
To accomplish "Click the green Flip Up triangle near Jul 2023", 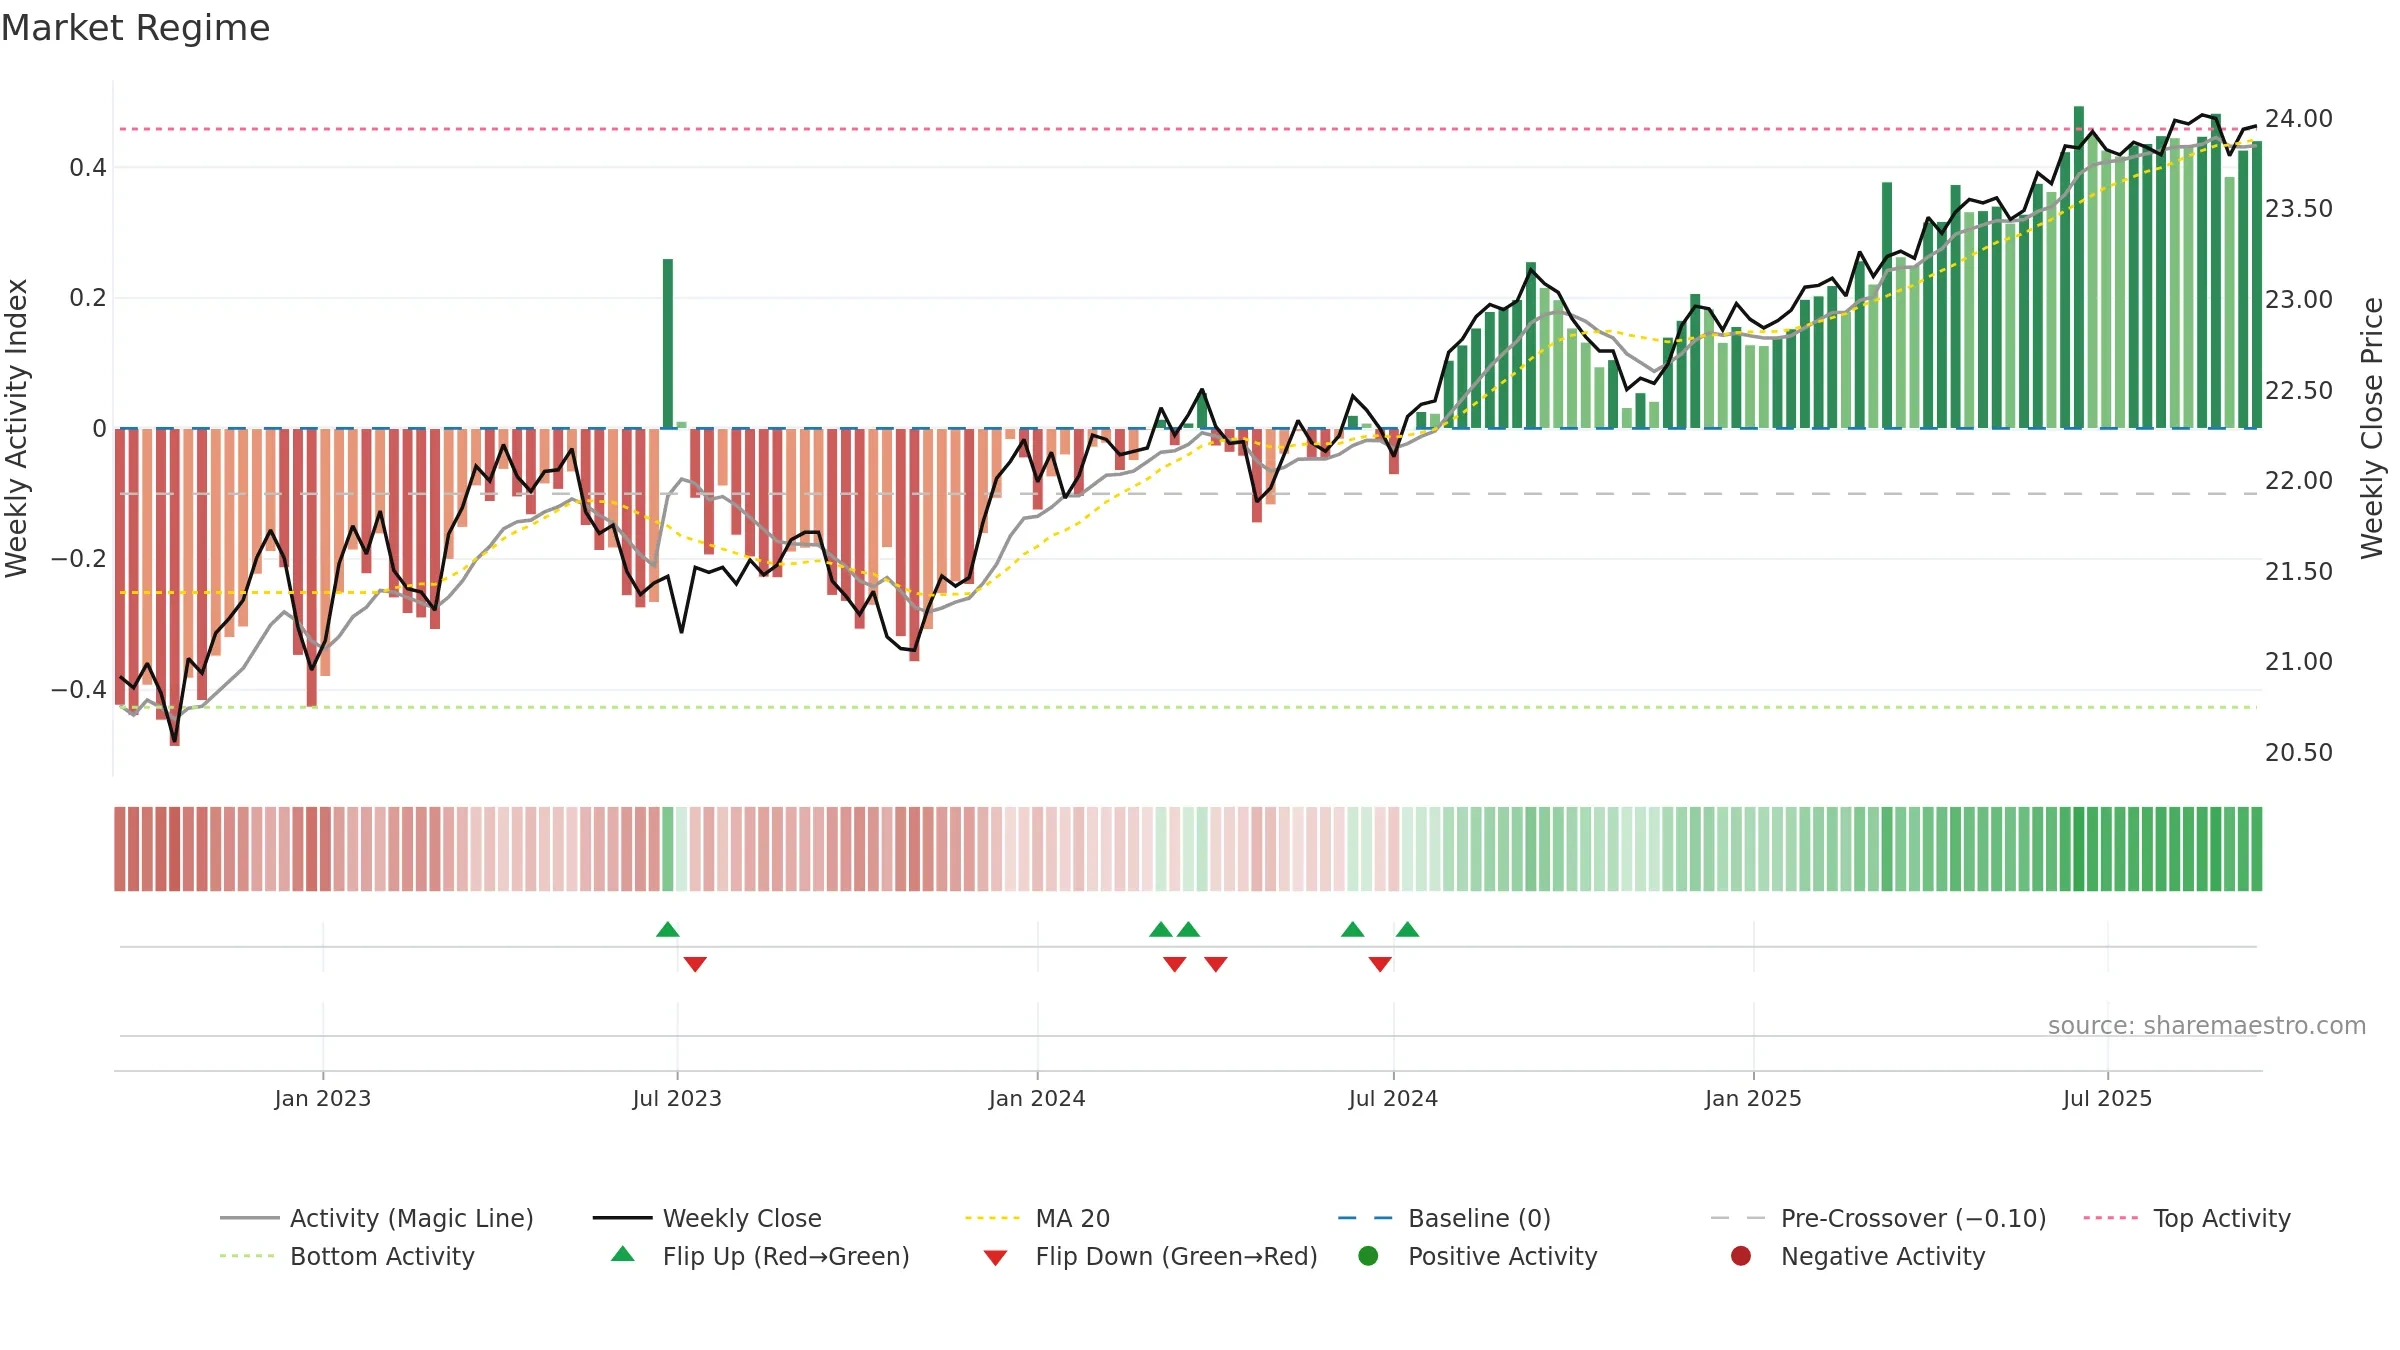I will pos(668,929).
